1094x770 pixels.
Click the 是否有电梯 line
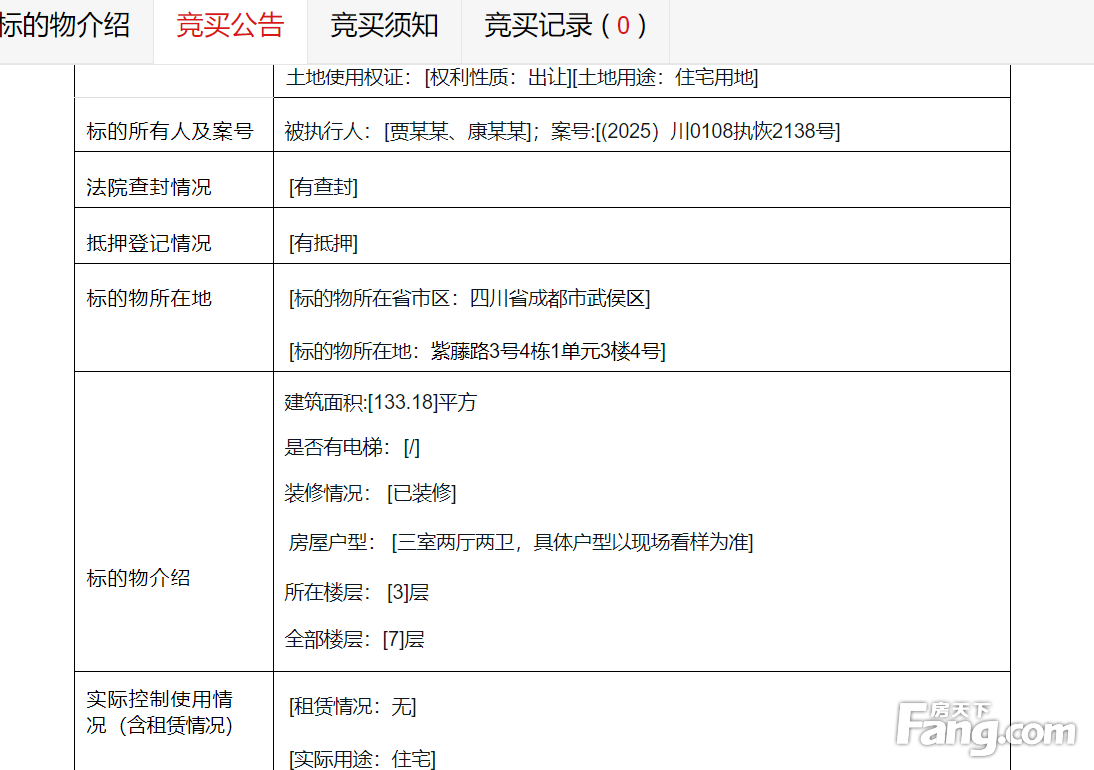(352, 448)
